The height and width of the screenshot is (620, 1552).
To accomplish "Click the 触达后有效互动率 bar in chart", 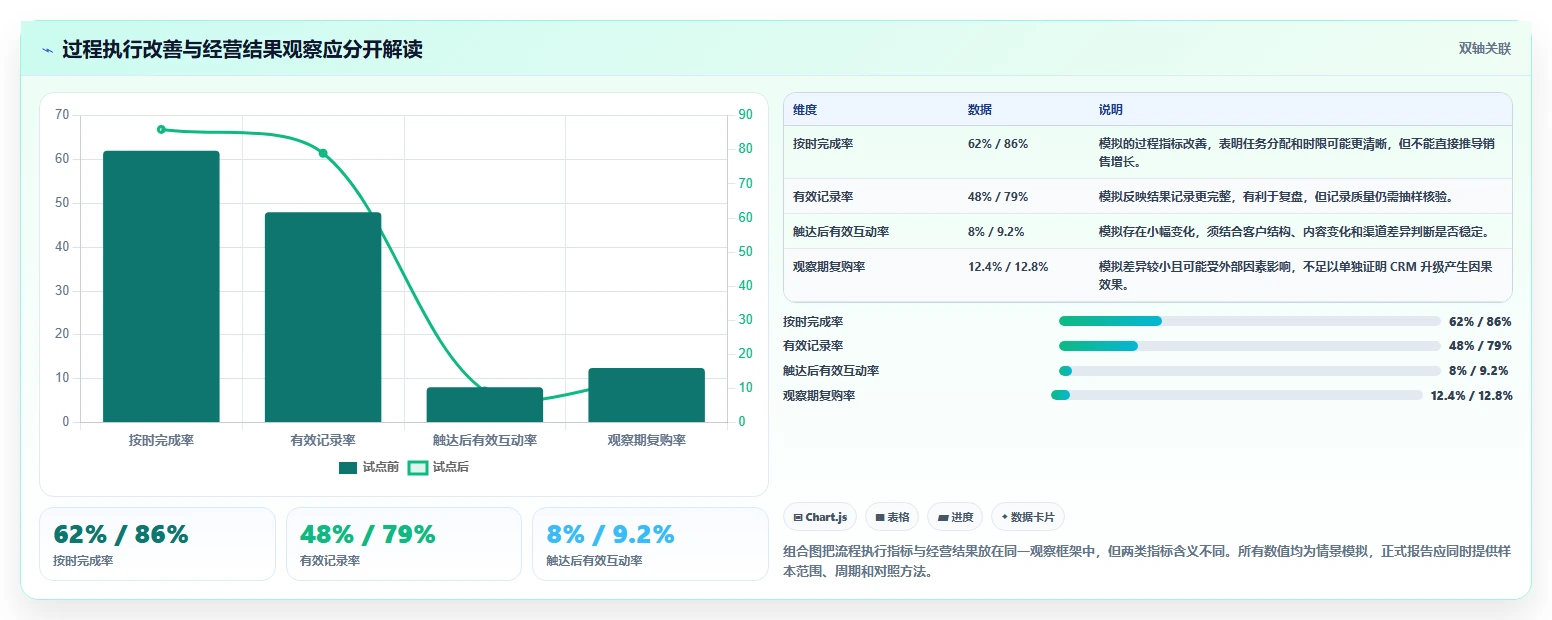I will tap(485, 405).
